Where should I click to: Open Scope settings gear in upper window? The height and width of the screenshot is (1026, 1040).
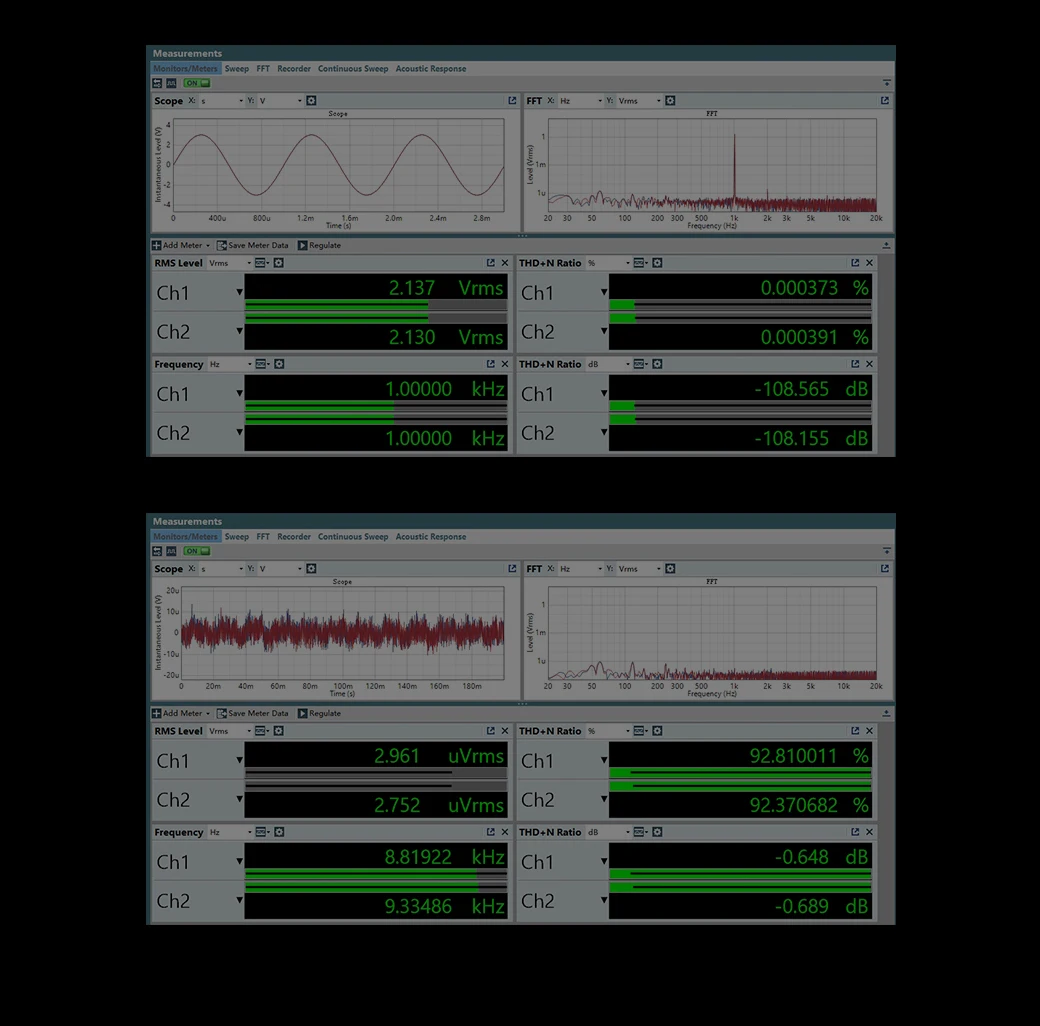(311, 101)
